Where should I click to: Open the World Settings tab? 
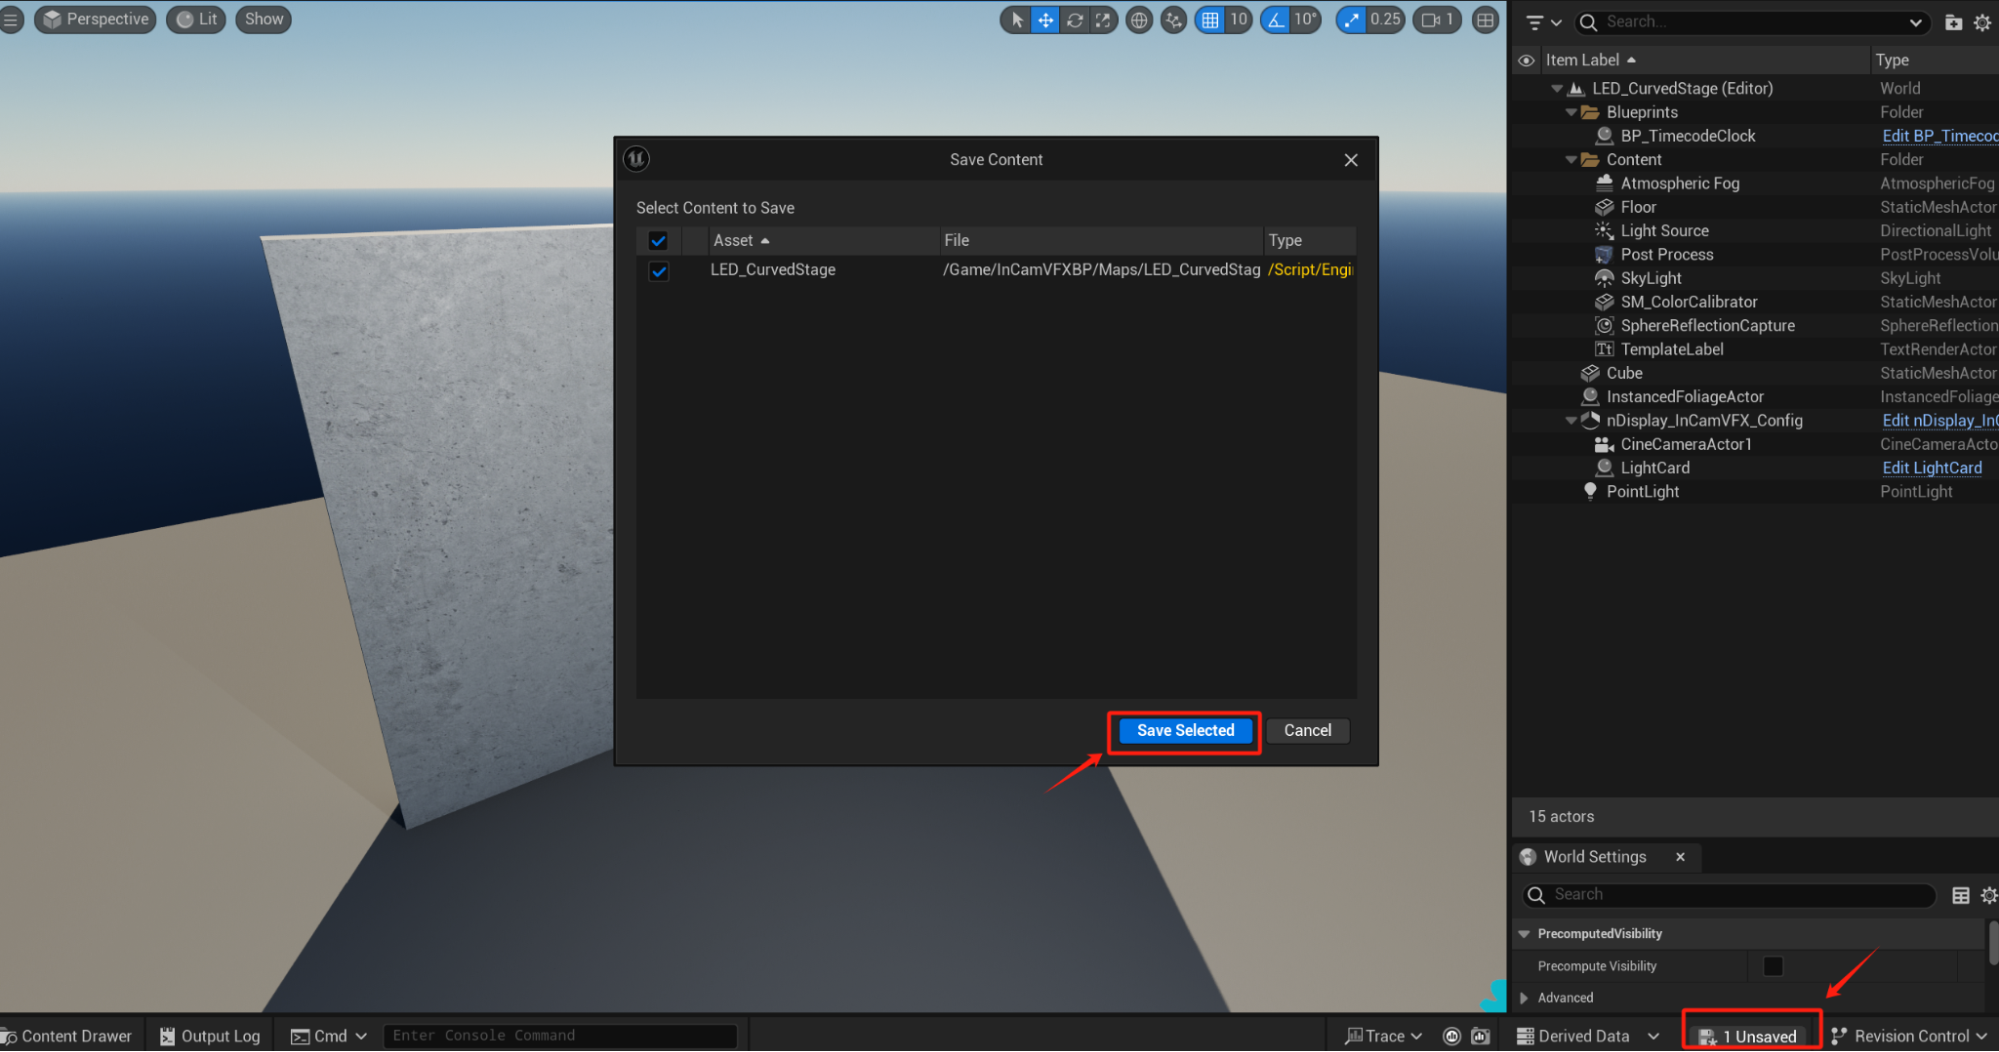[1594, 857]
